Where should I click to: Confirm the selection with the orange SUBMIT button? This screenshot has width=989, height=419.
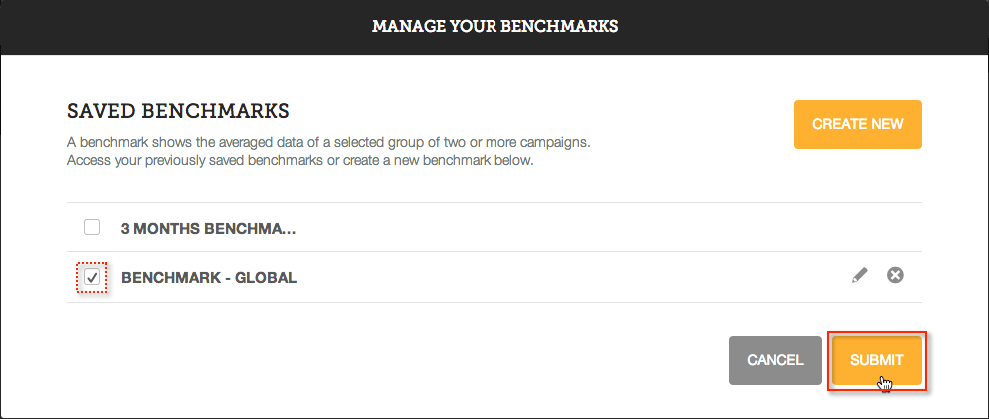pyautogui.click(x=877, y=360)
